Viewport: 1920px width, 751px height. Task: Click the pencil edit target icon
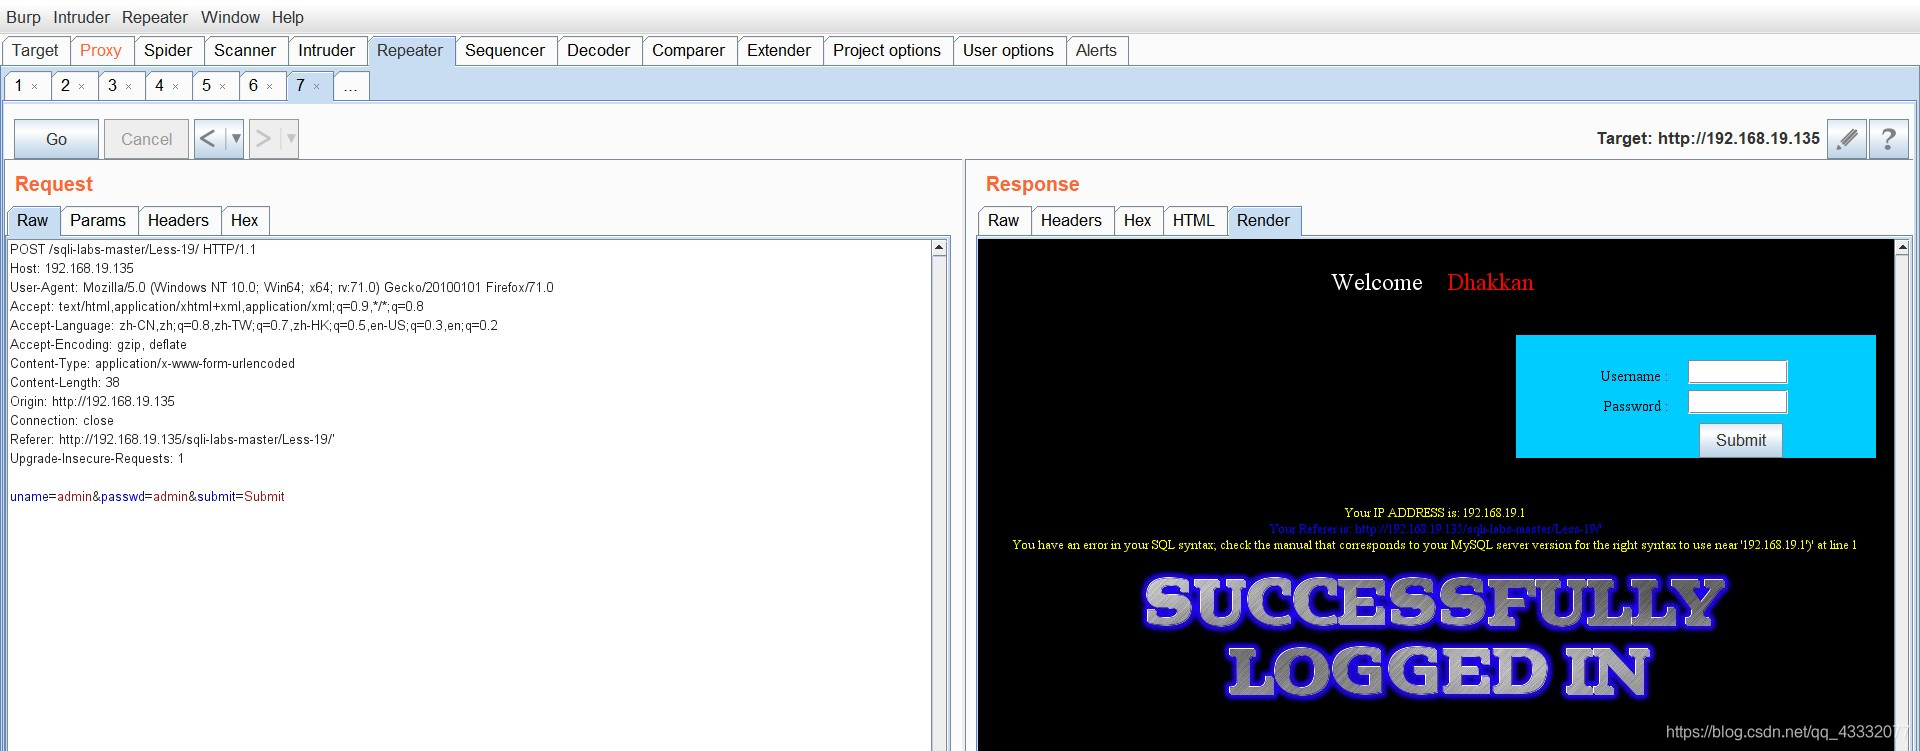click(x=1847, y=139)
